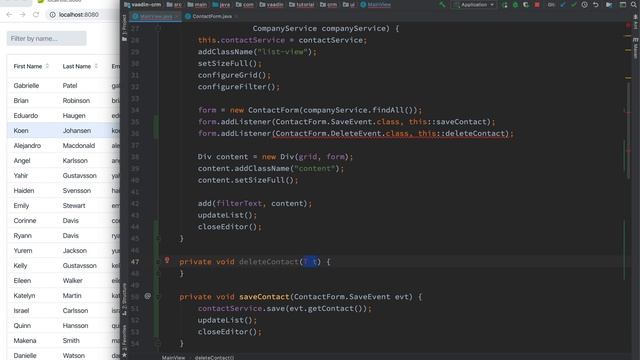
Task: Select the Eduardo Haugen row
Action: click(63, 116)
